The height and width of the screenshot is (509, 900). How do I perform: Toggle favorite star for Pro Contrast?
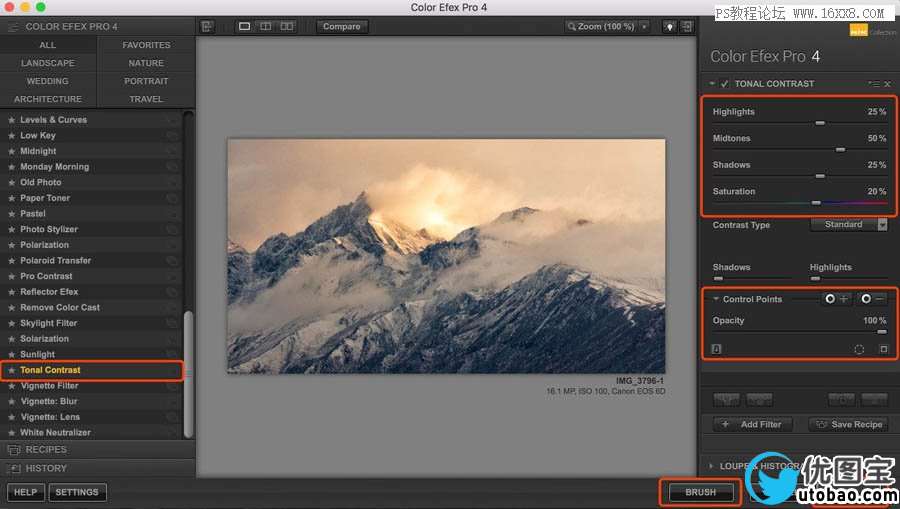12,276
